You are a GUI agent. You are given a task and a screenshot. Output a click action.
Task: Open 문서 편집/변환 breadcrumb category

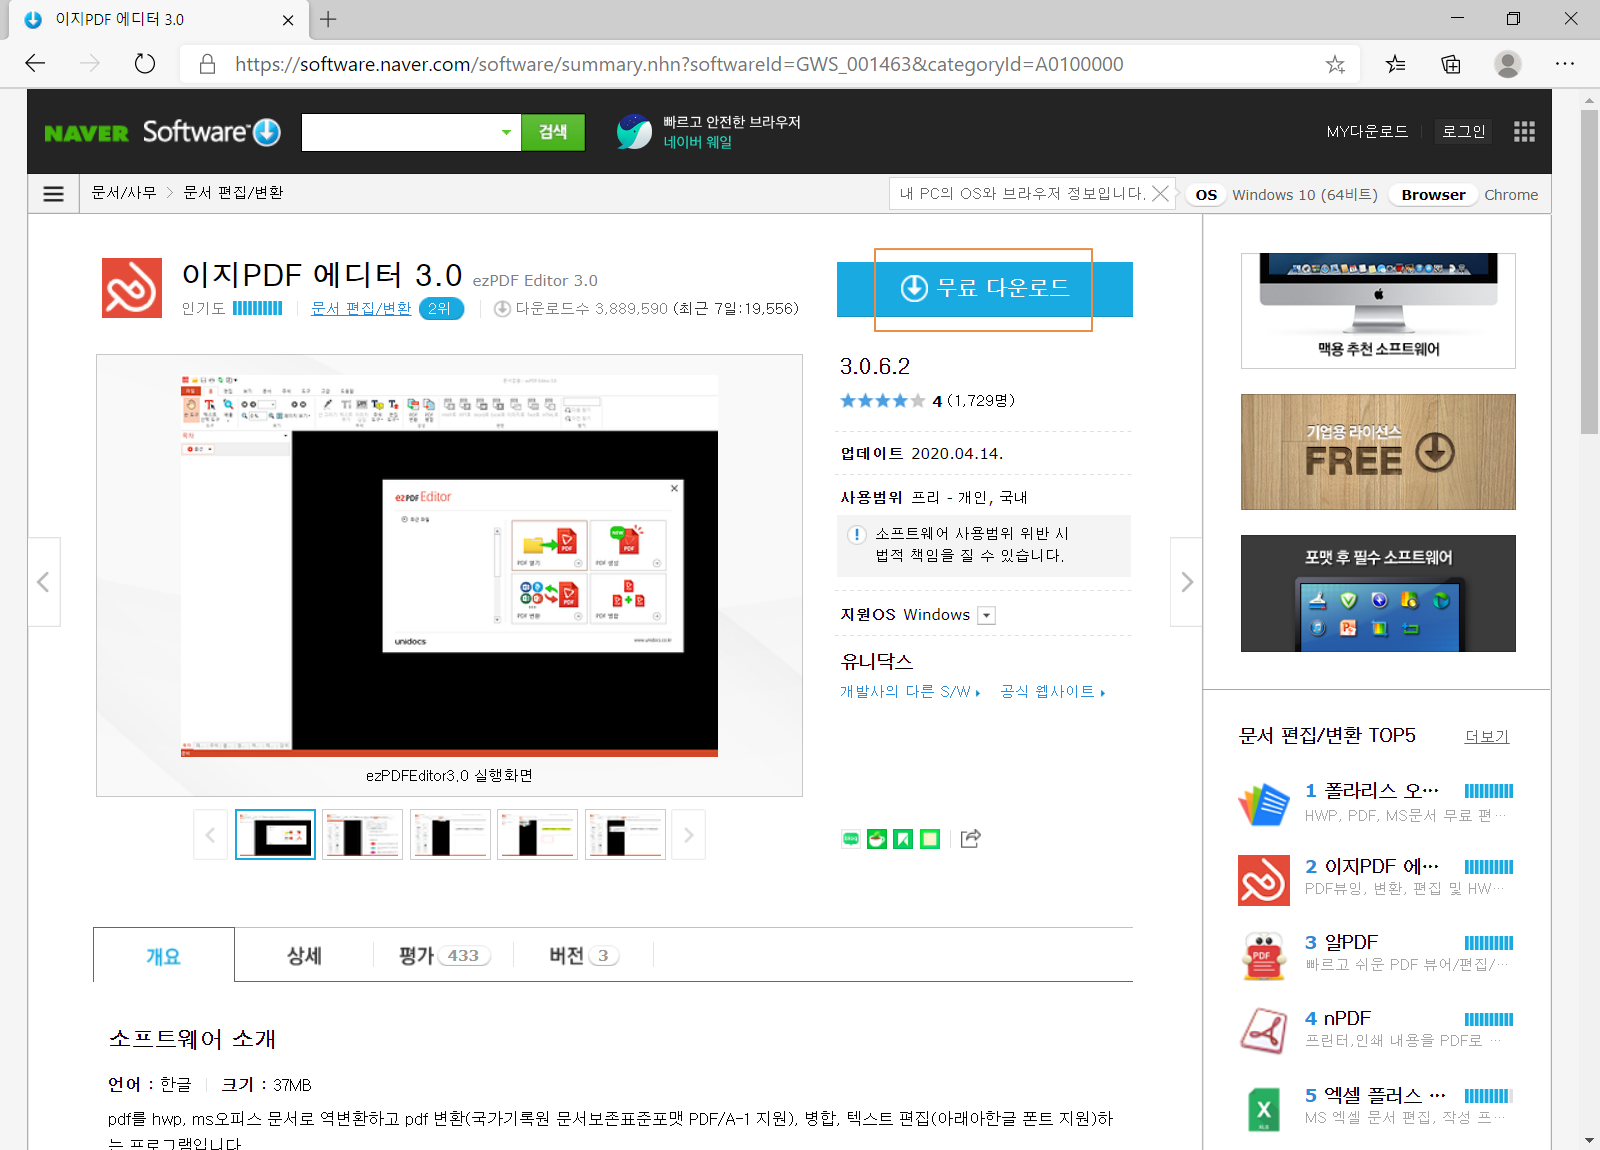pyautogui.click(x=233, y=193)
